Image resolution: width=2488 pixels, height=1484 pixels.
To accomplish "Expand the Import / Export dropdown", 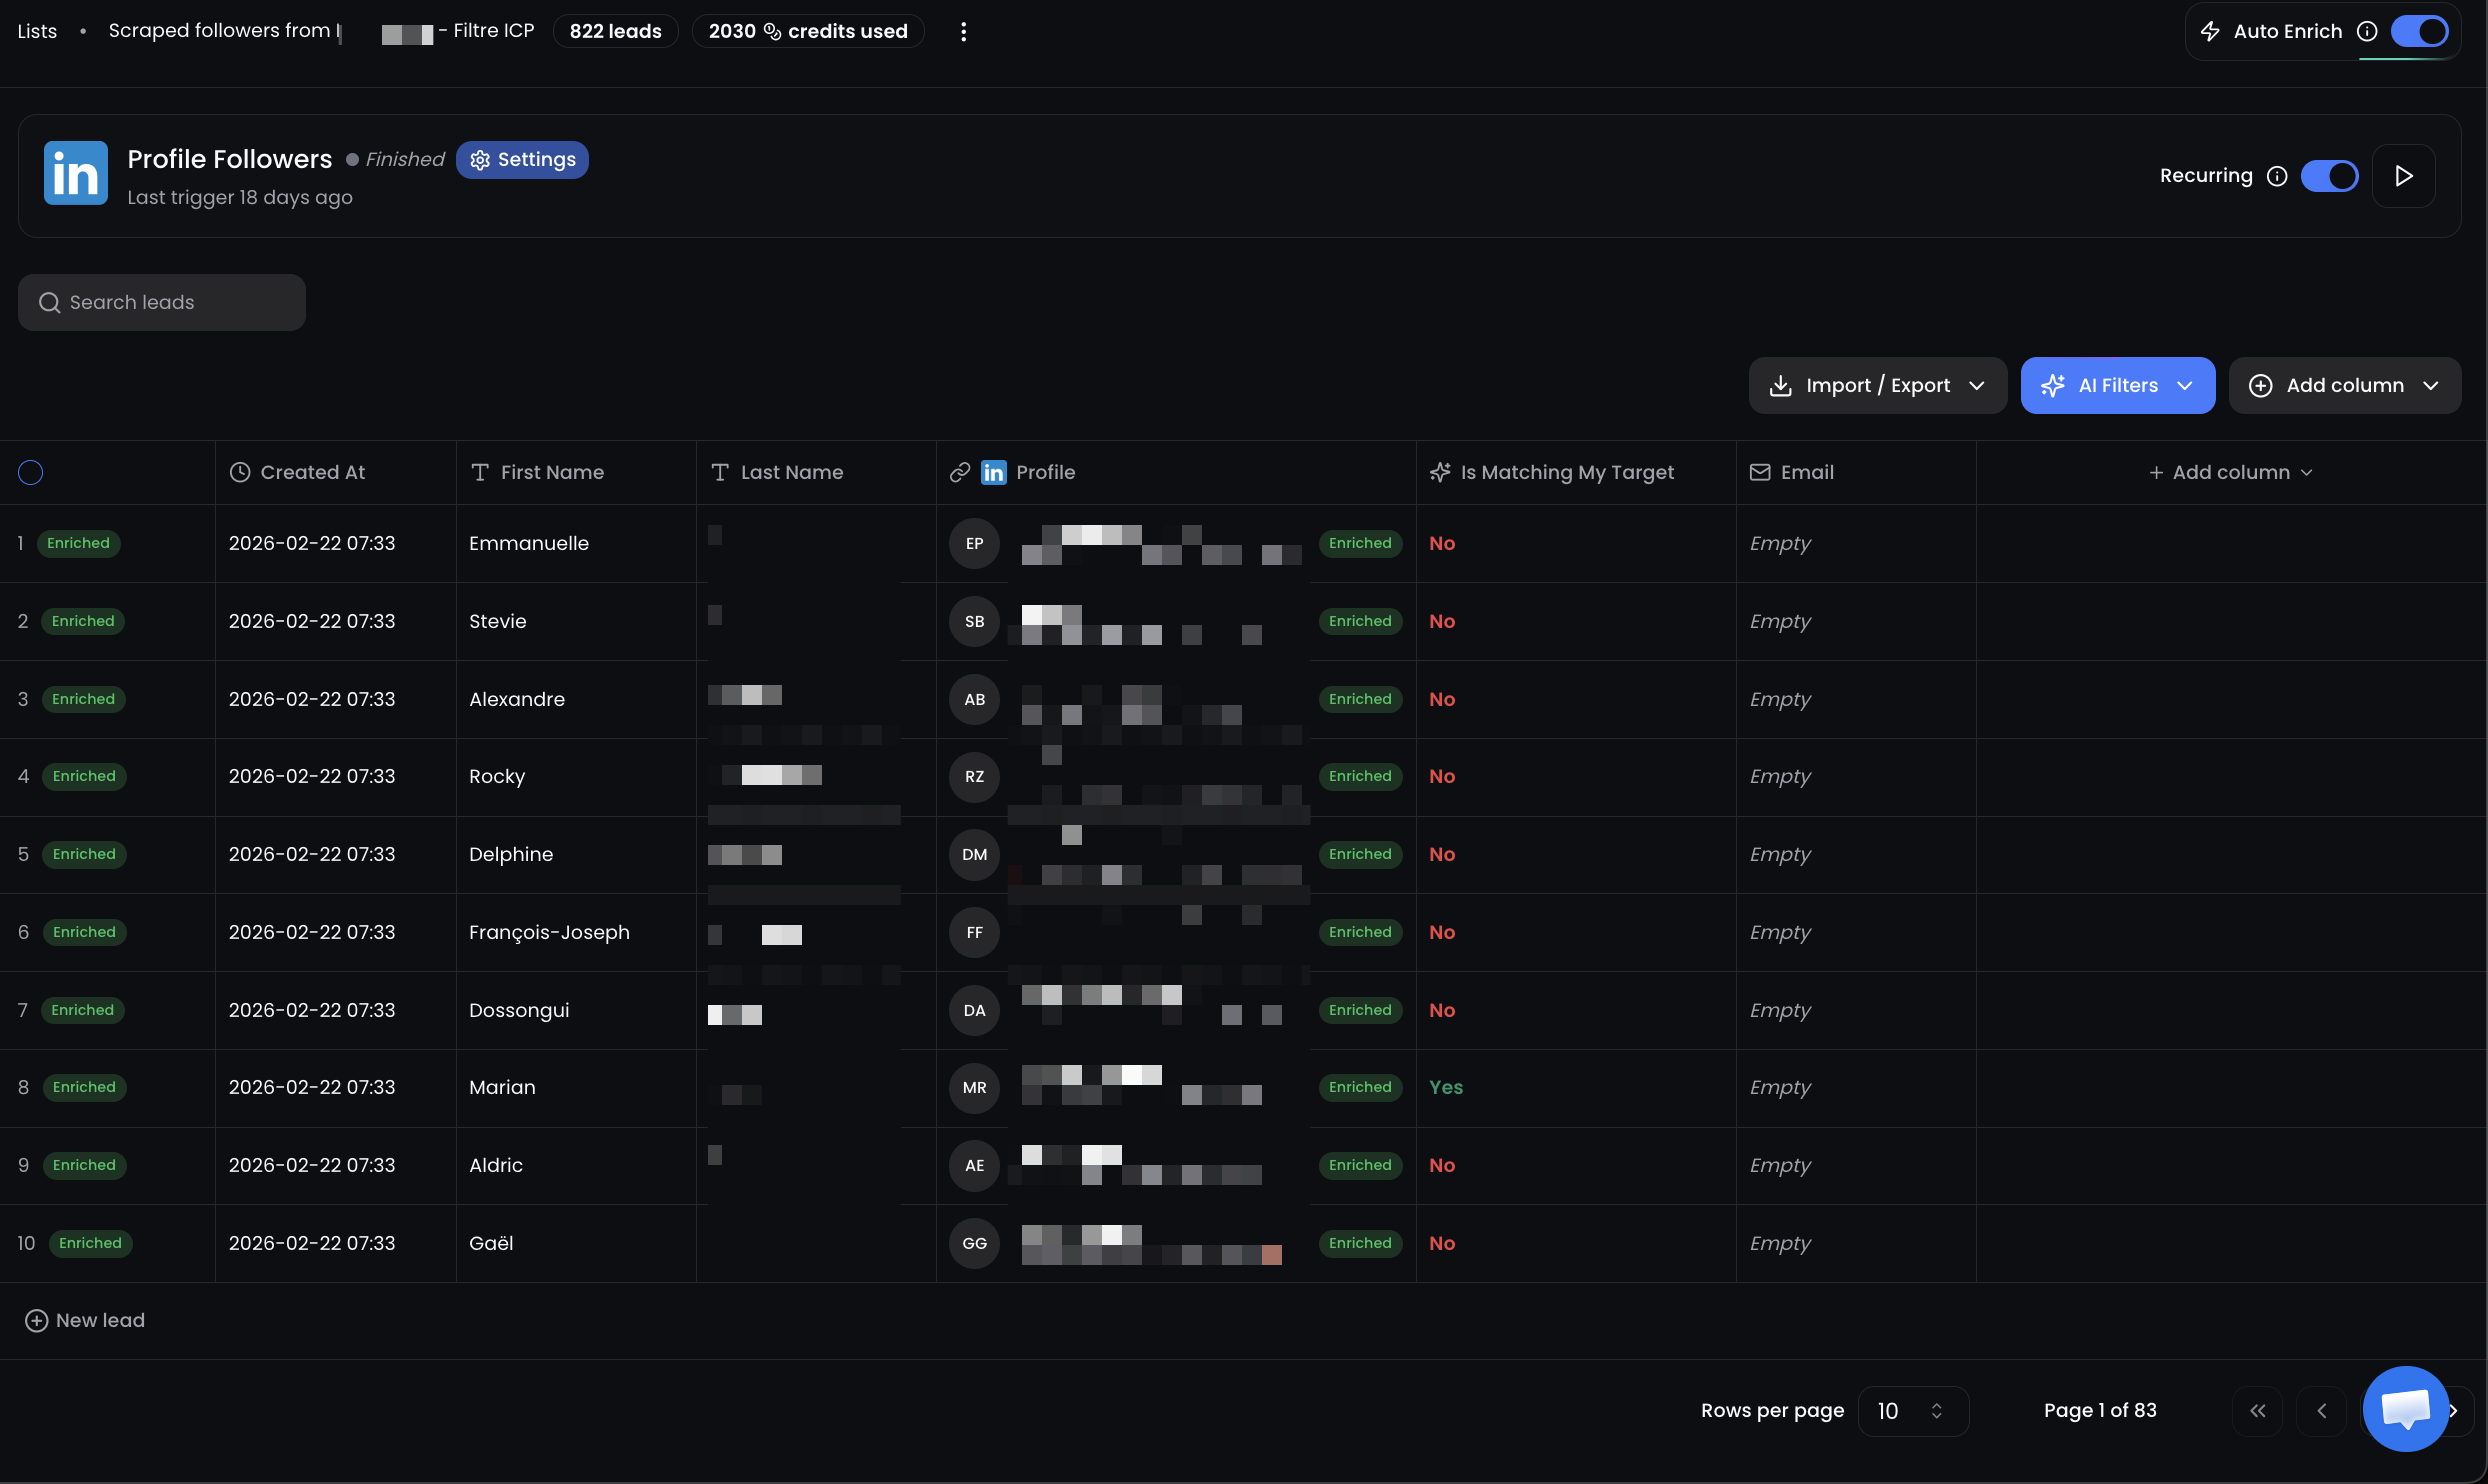I will 1877,386.
